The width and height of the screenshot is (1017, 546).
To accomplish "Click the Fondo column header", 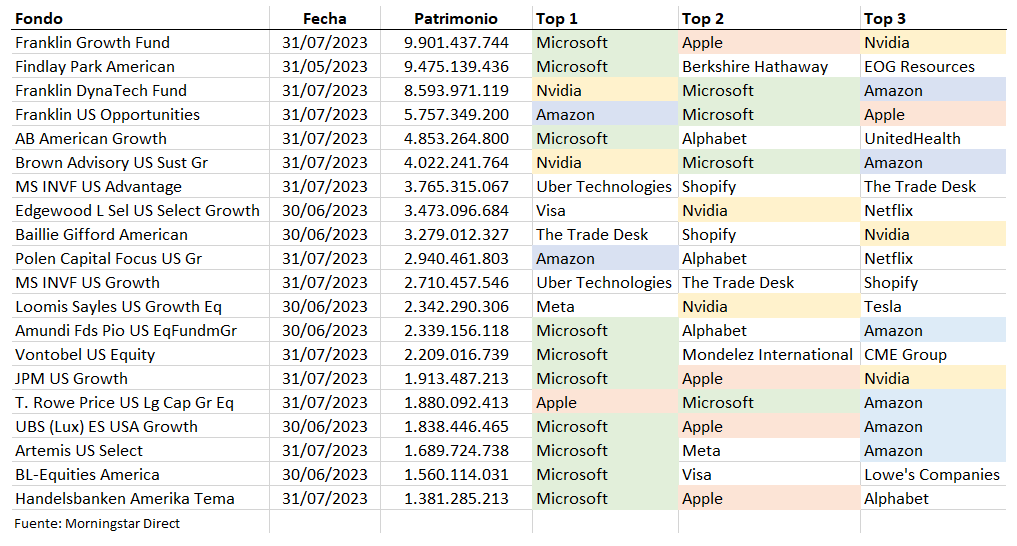I will click(40, 18).
